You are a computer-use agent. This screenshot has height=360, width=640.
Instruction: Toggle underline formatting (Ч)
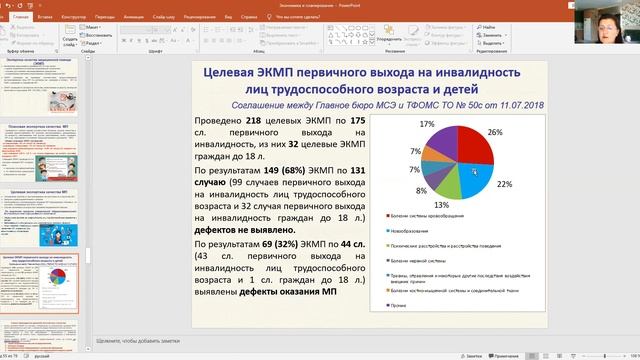coord(139,41)
